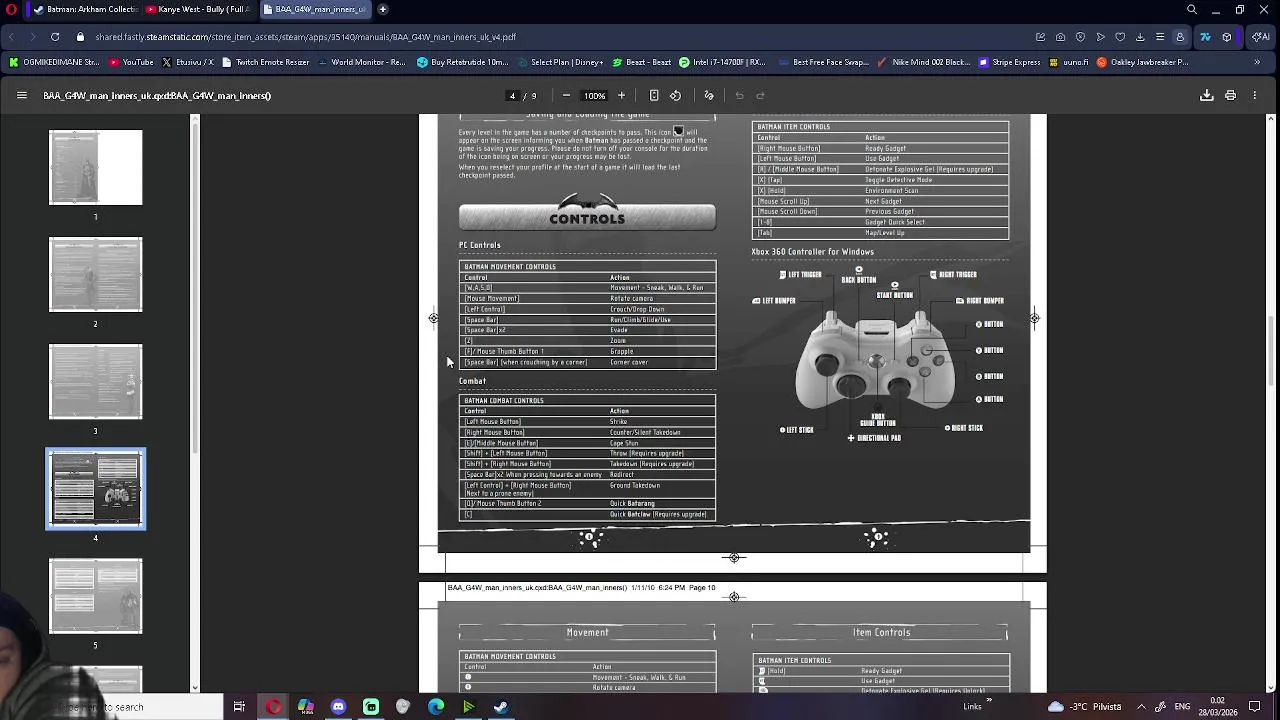This screenshot has width=1280, height=720.
Task: Open the PDF viewer more actions menu
Action: (1255, 95)
